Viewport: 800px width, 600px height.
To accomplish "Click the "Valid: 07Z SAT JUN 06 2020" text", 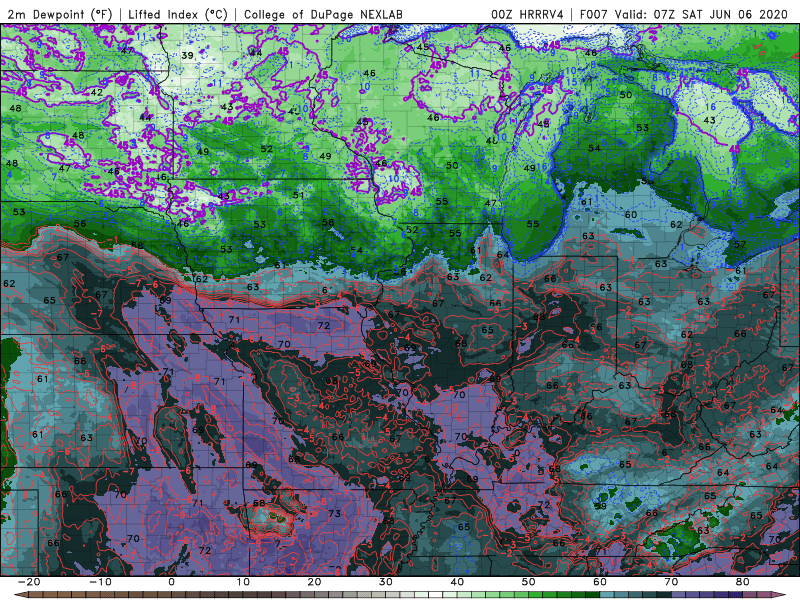I will (x=701, y=14).
